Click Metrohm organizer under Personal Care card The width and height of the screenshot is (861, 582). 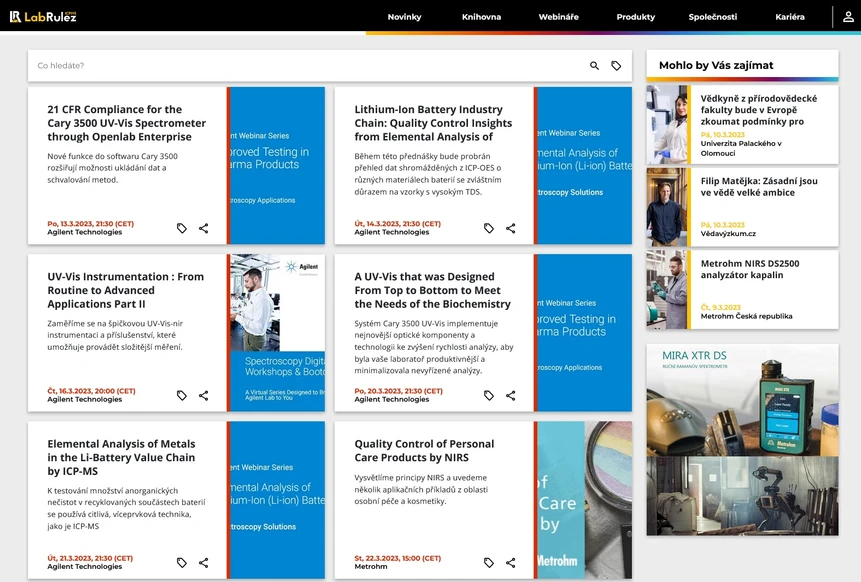click(x=371, y=566)
